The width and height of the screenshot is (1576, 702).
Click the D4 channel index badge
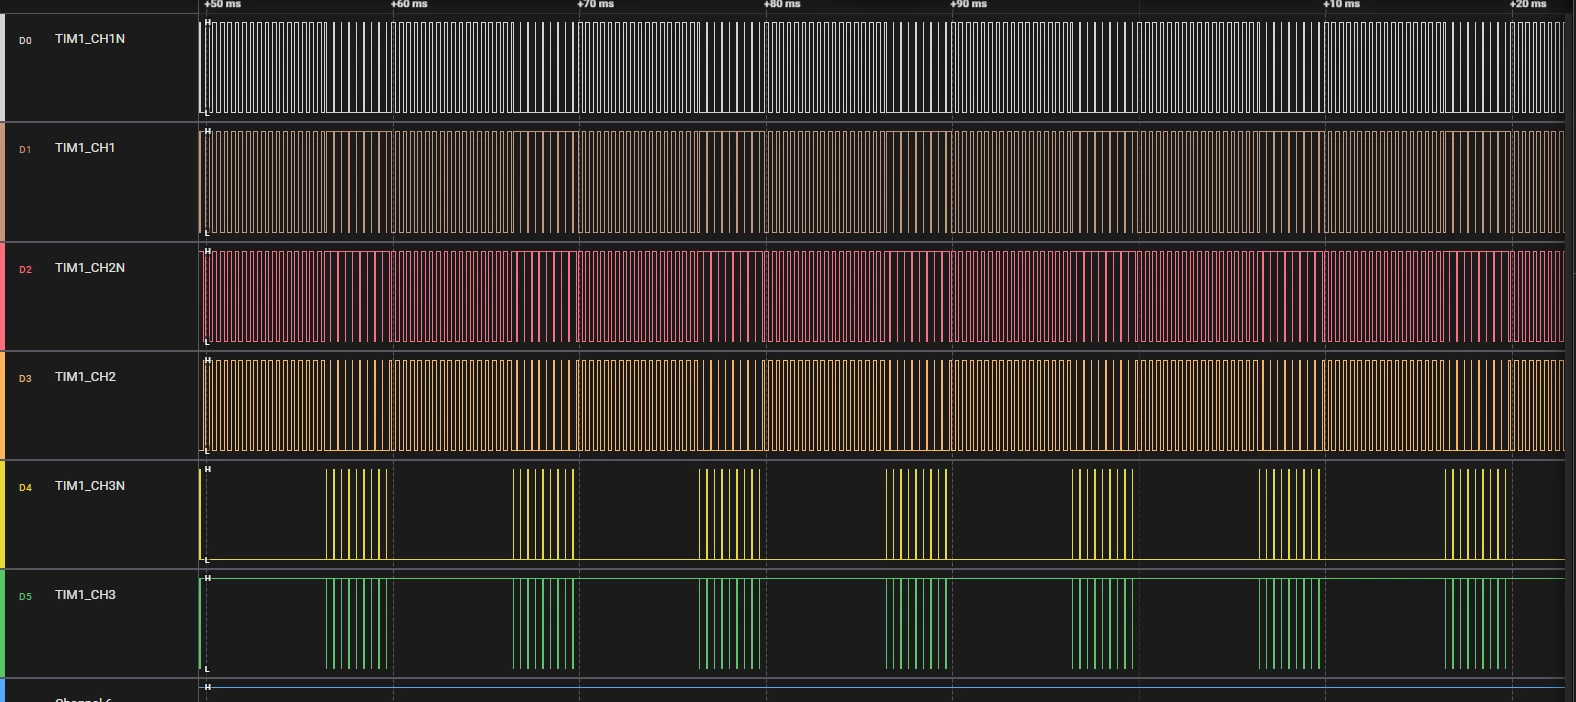pos(25,488)
